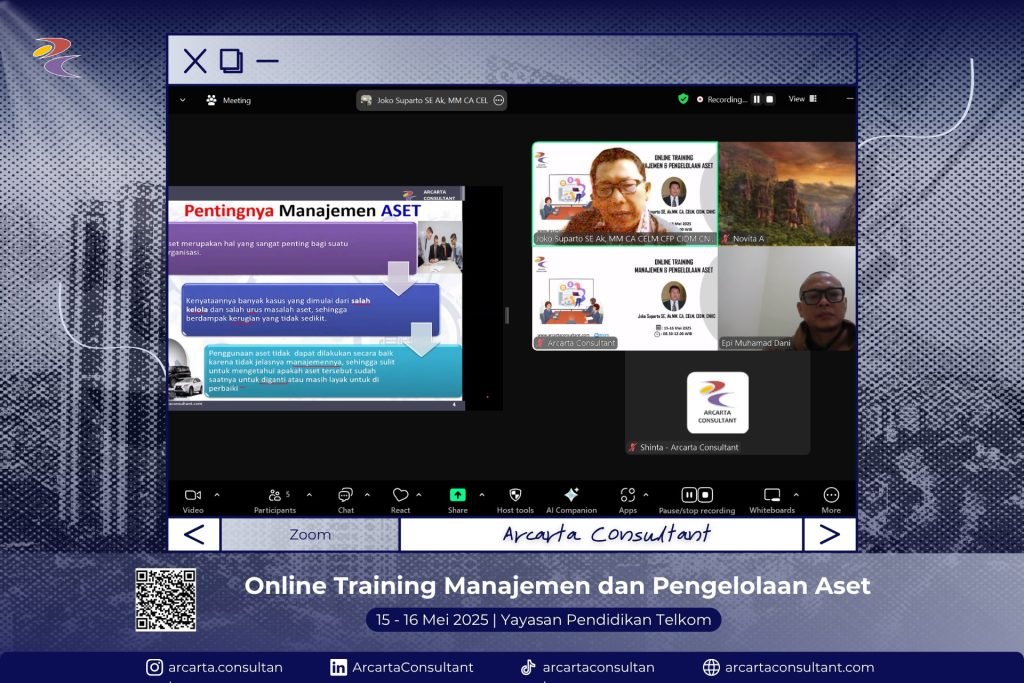Click the React heart icon
This screenshot has height=683, width=1024.
pos(400,499)
